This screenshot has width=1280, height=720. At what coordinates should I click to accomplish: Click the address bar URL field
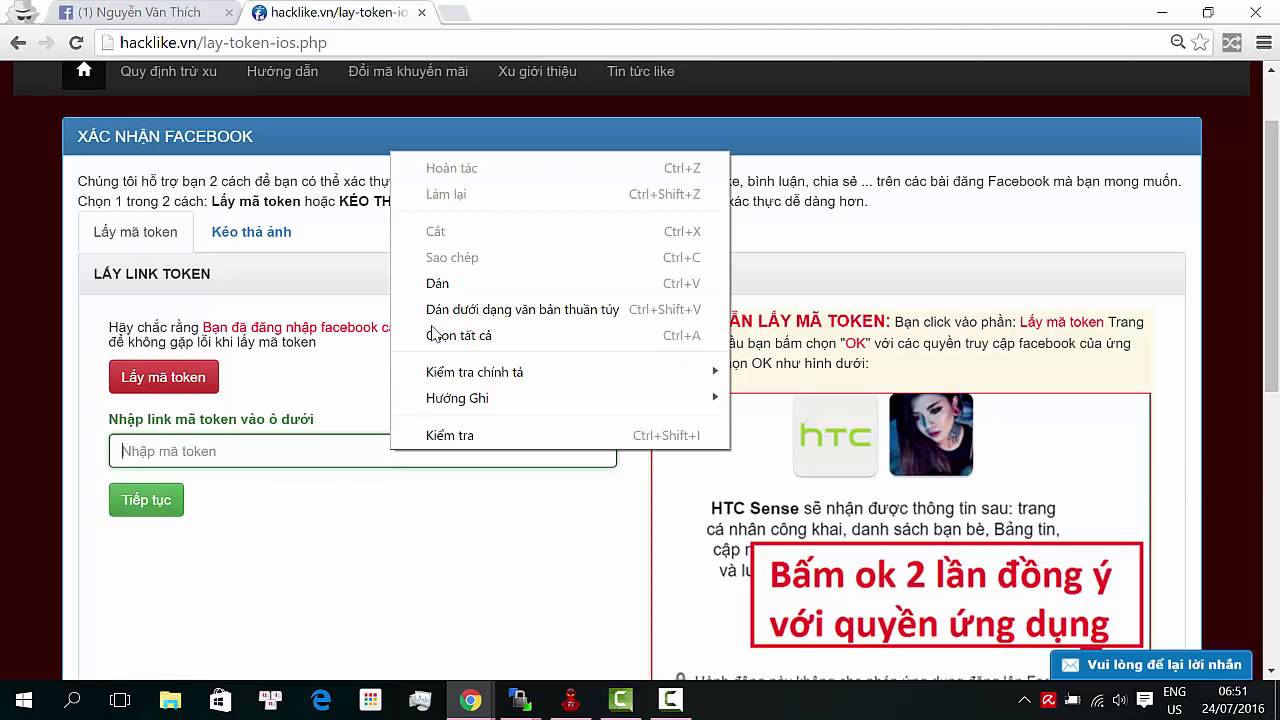640,42
